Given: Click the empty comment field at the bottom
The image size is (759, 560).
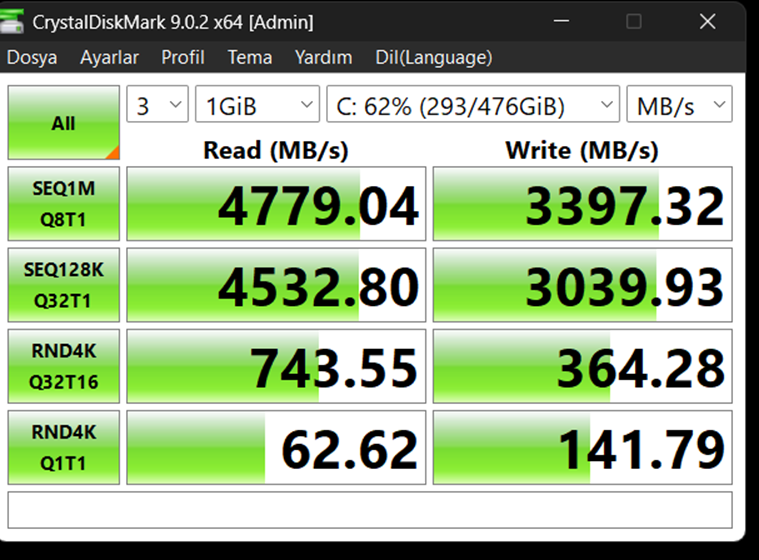Looking at the screenshot, I should 370,510.
